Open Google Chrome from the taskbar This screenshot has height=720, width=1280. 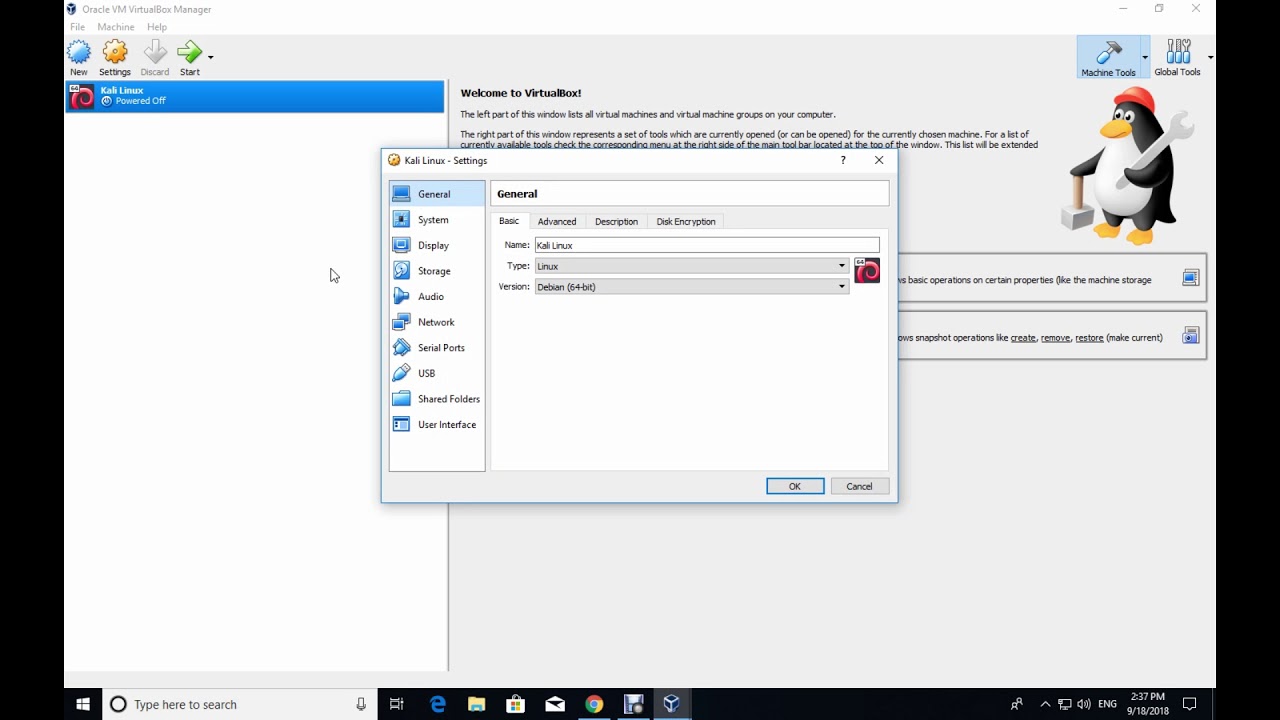click(594, 704)
